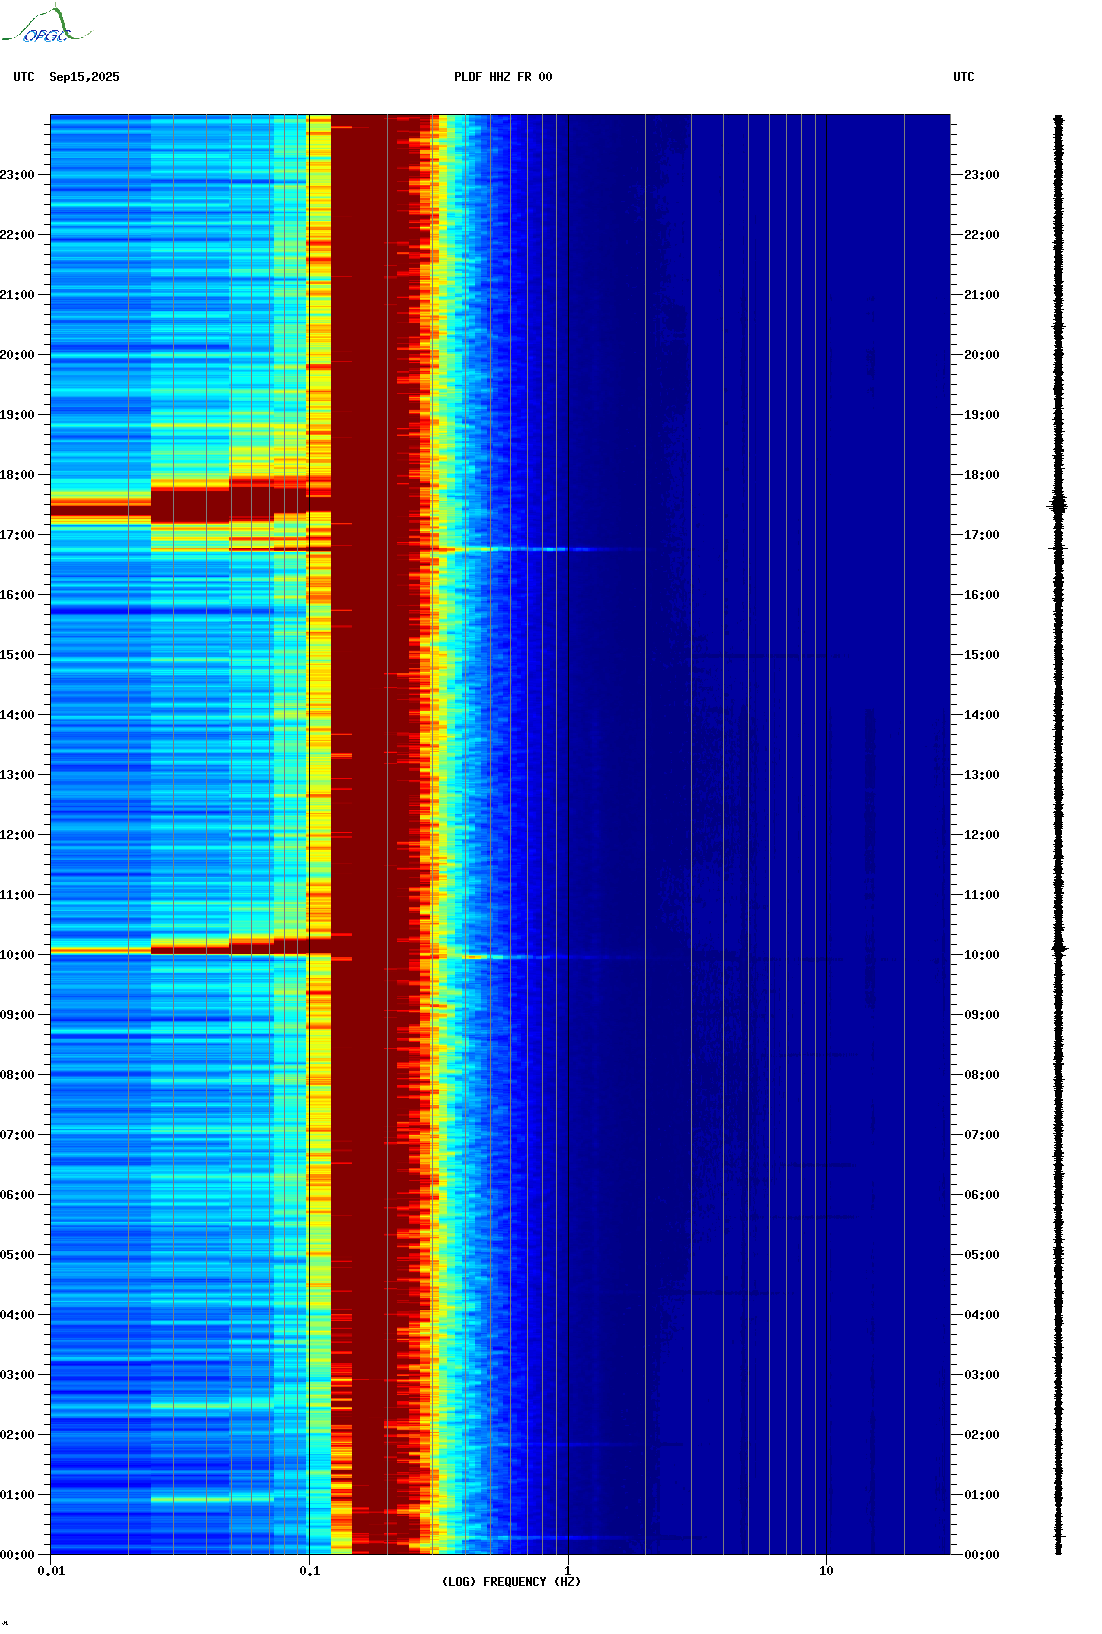Click the right axis 11:00 time label
This screenshot has height=1634, width=1102.
click(982, 895)
